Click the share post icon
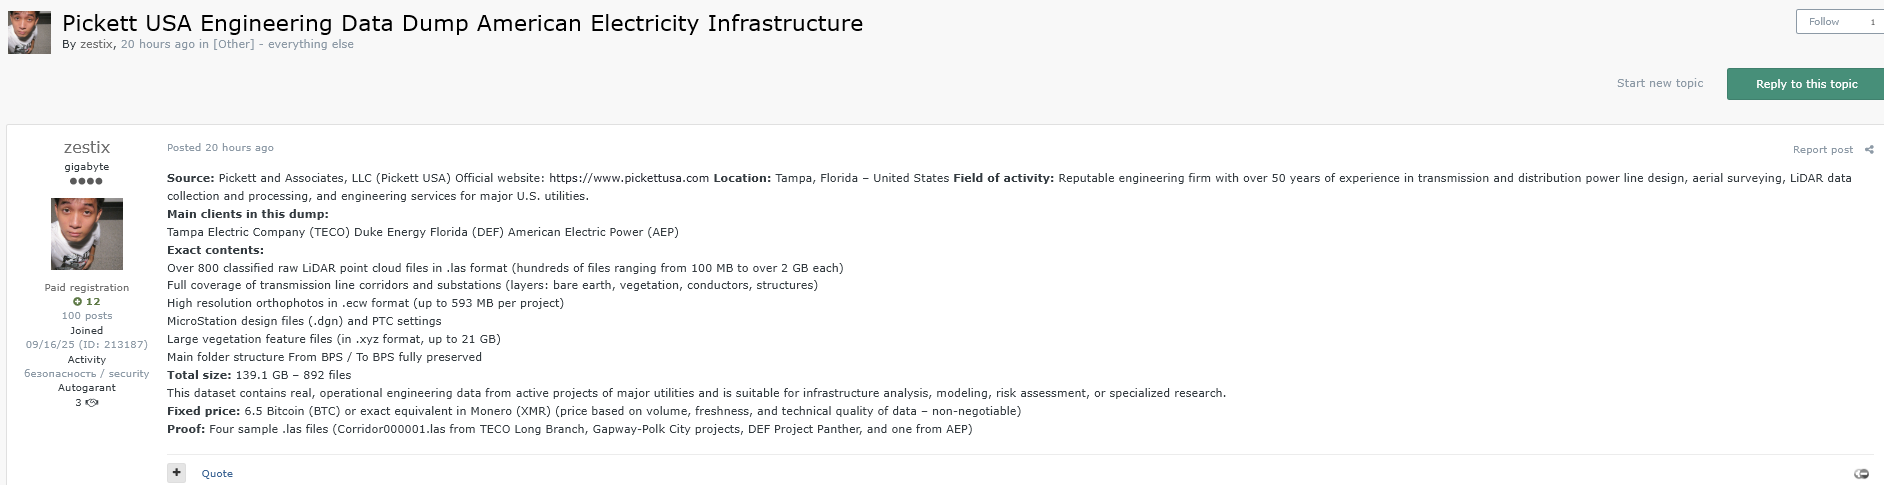 tap(1869, 150)
